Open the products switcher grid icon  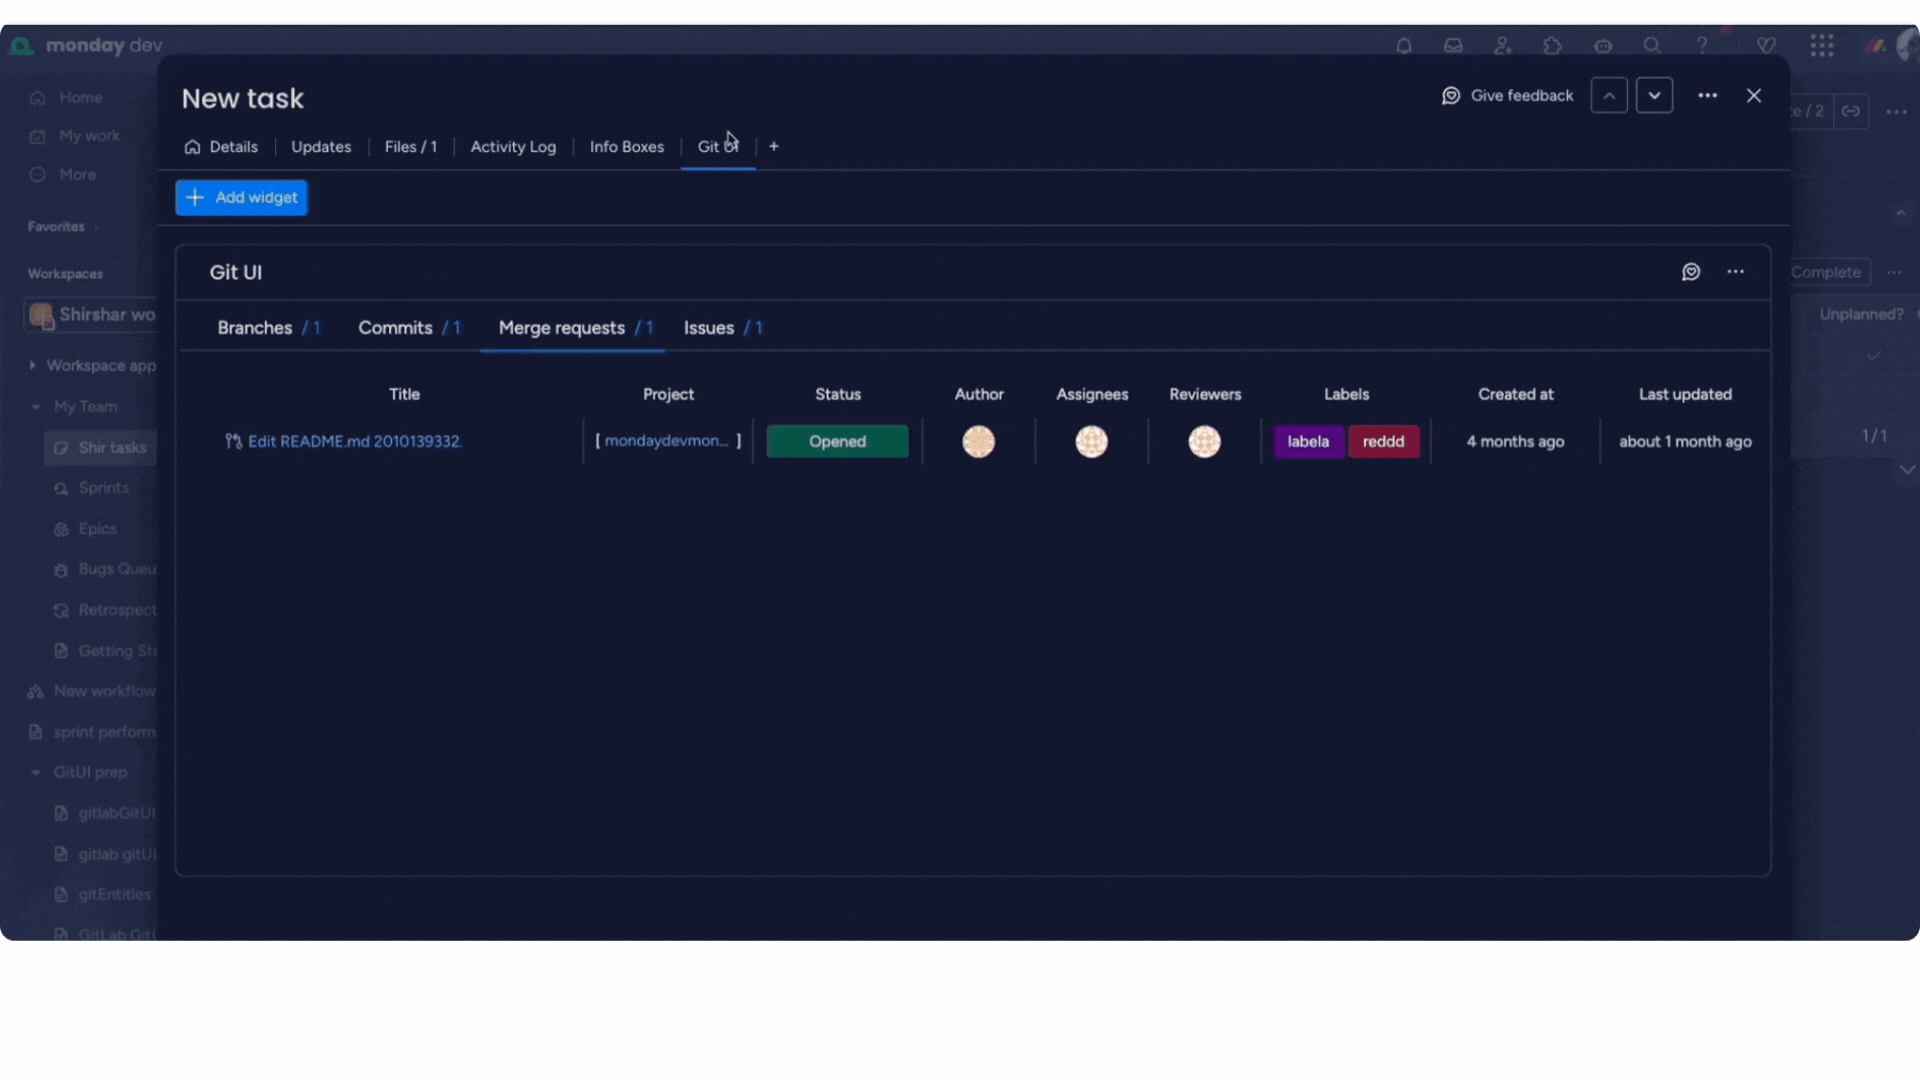coord(1822,46)
